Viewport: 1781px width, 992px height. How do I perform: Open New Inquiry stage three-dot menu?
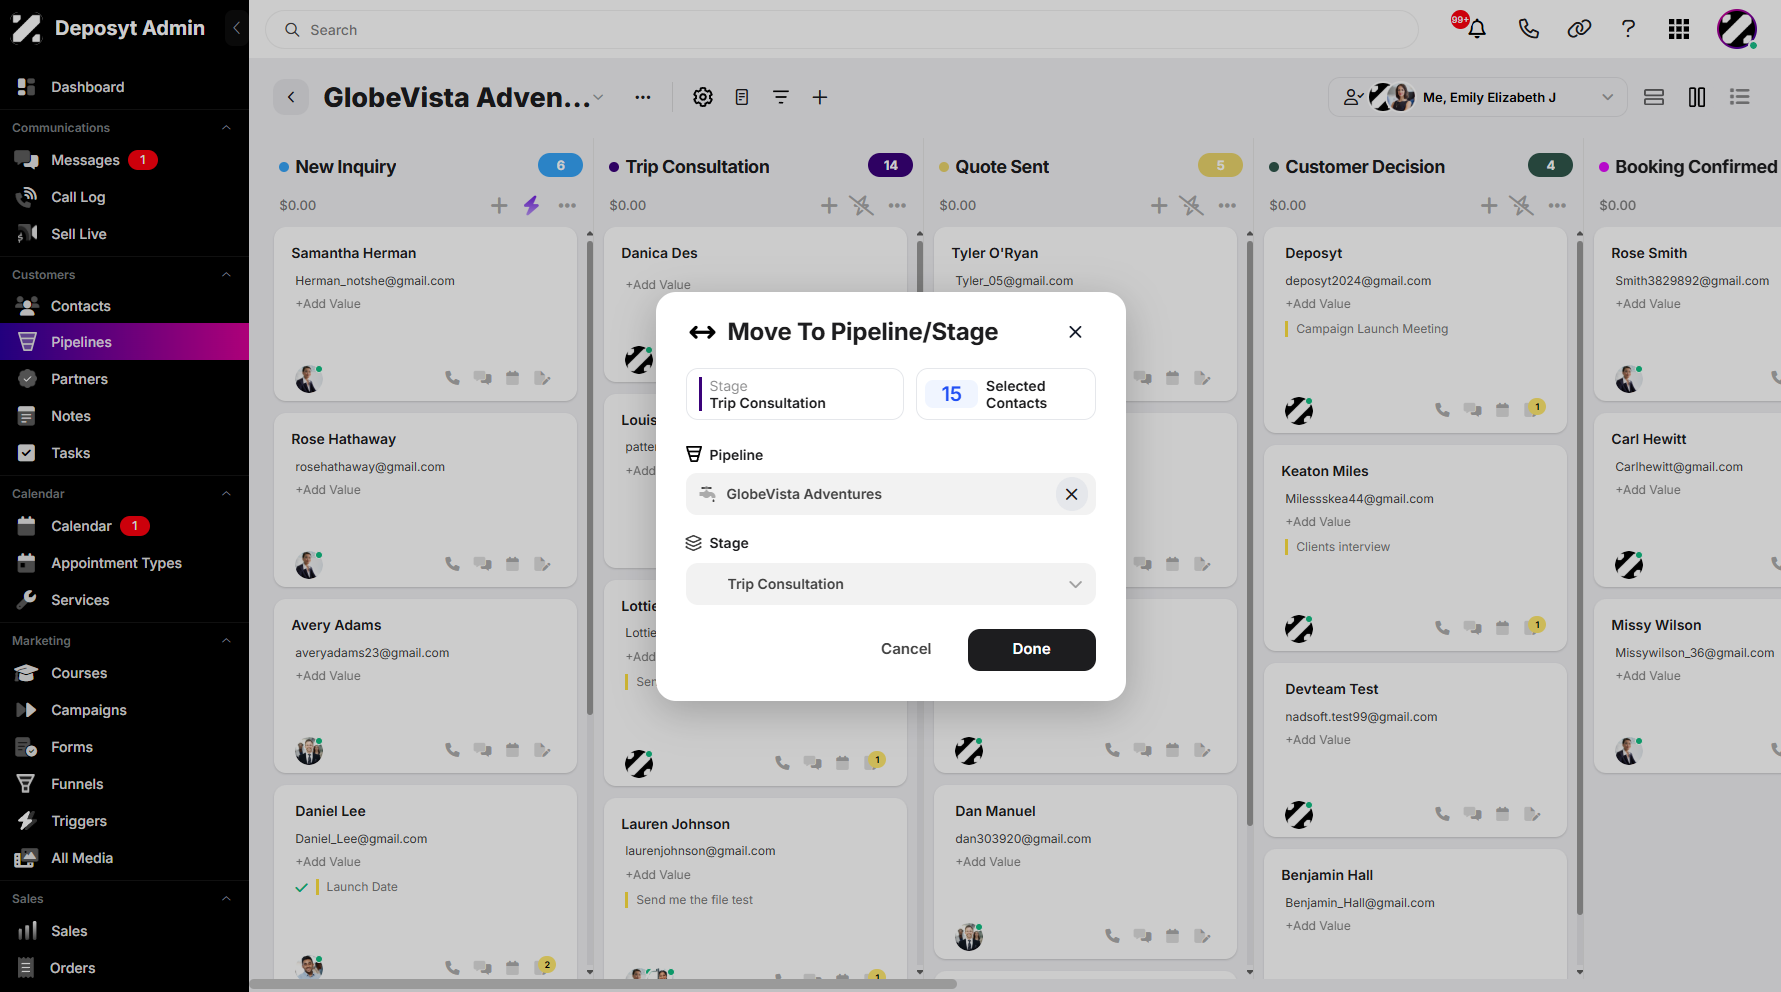click(567, 205)
